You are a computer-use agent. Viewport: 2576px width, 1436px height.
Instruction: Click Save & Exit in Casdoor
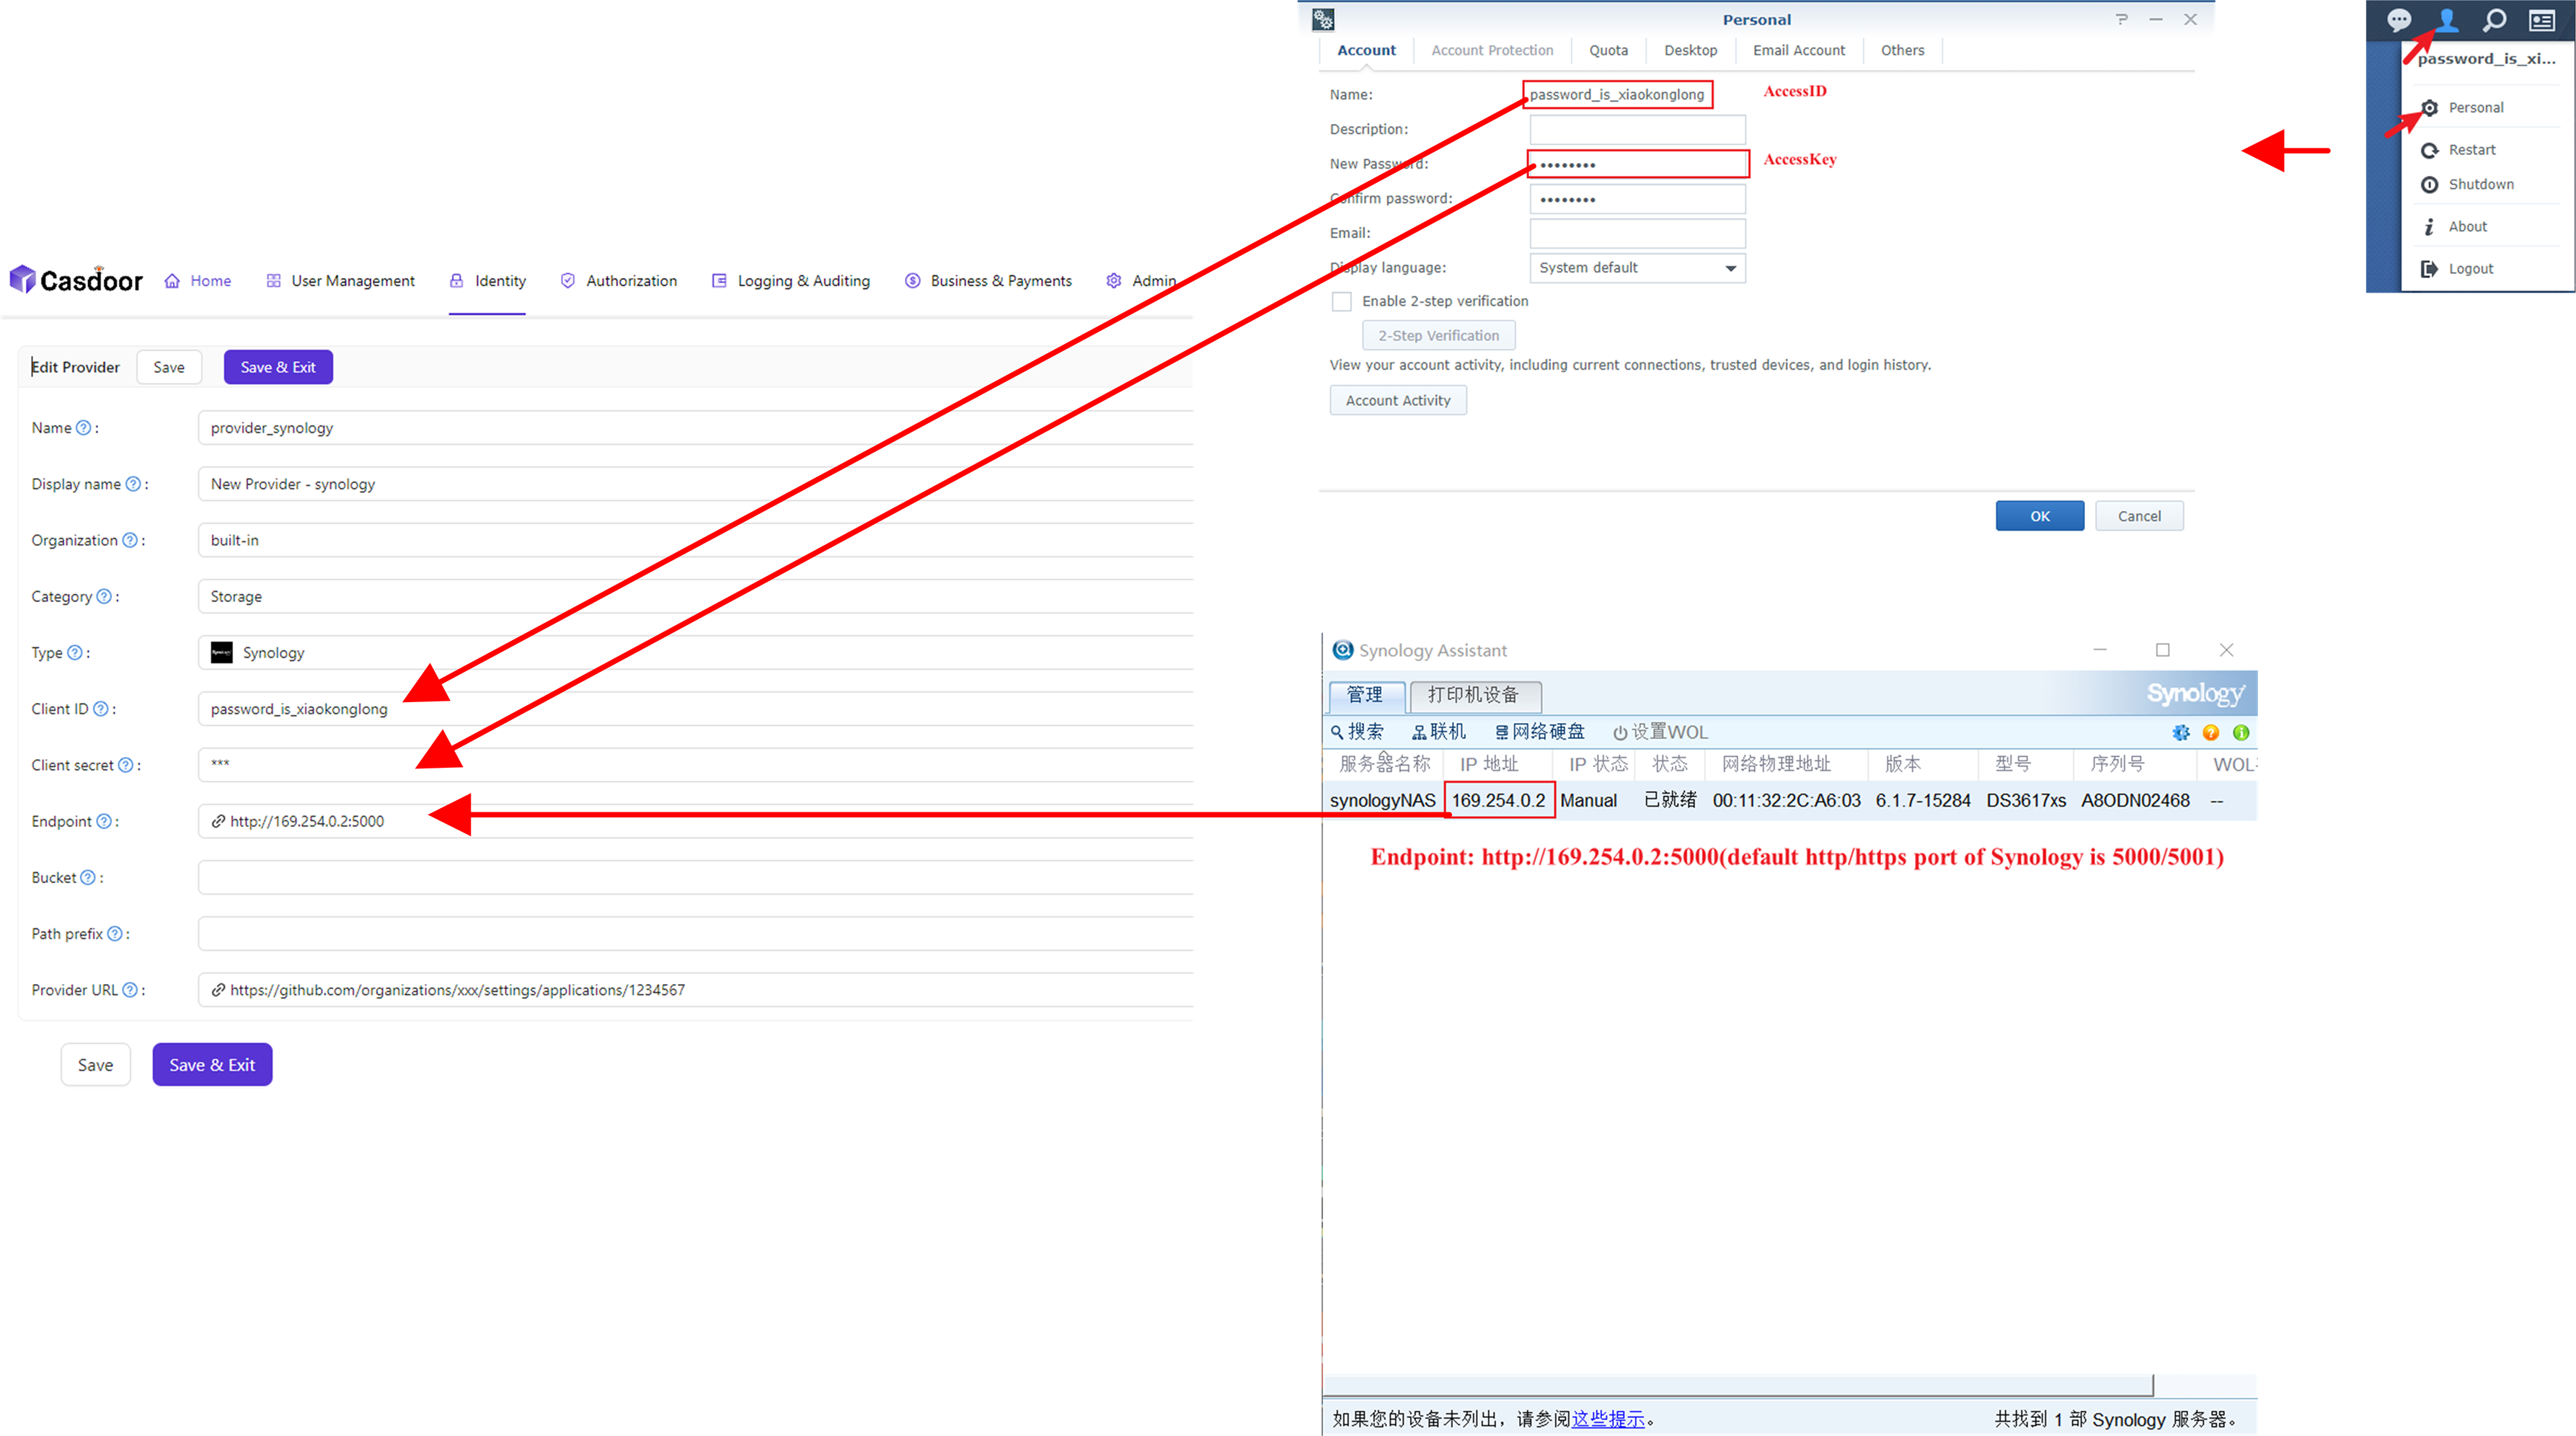click(x=278, y=366)
